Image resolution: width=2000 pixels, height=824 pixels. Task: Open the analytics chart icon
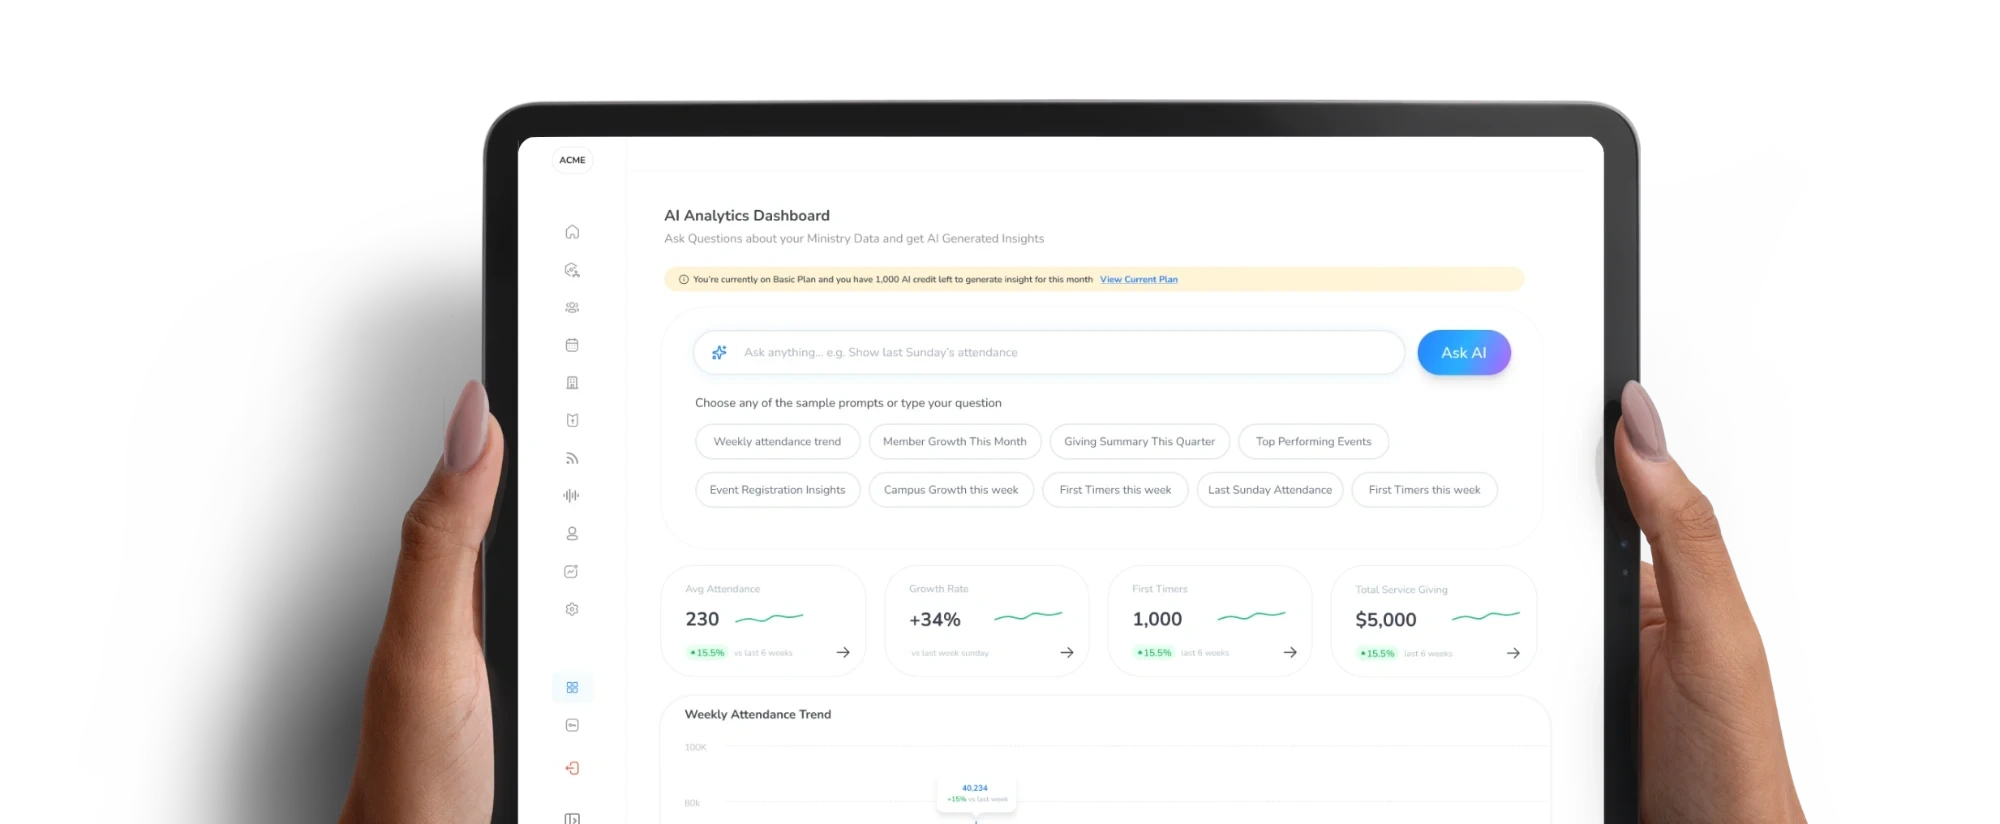point(571,571)
